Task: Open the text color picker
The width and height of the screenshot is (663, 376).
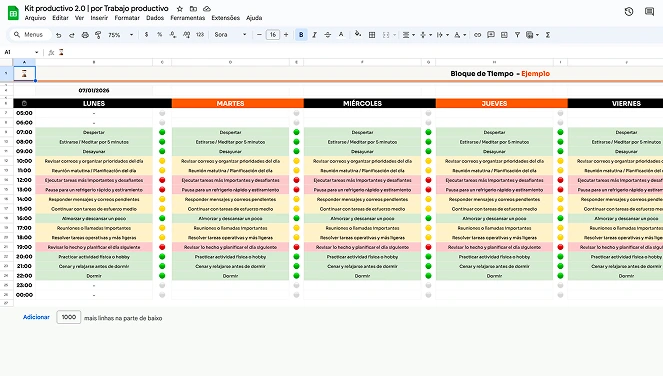Action: tap(341, 35)
